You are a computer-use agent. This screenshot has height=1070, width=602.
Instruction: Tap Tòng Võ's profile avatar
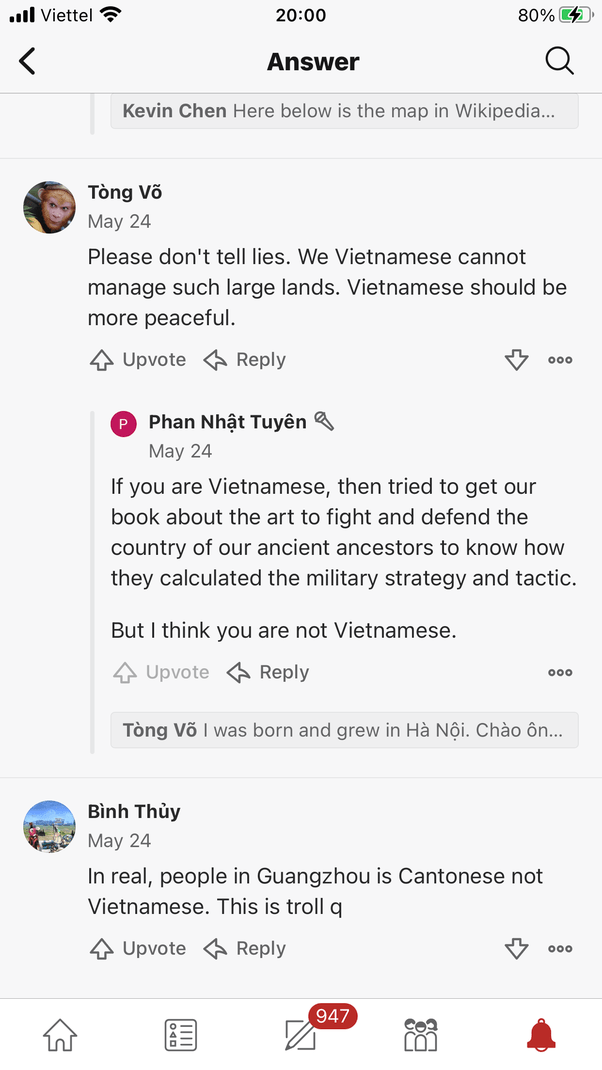49,207
